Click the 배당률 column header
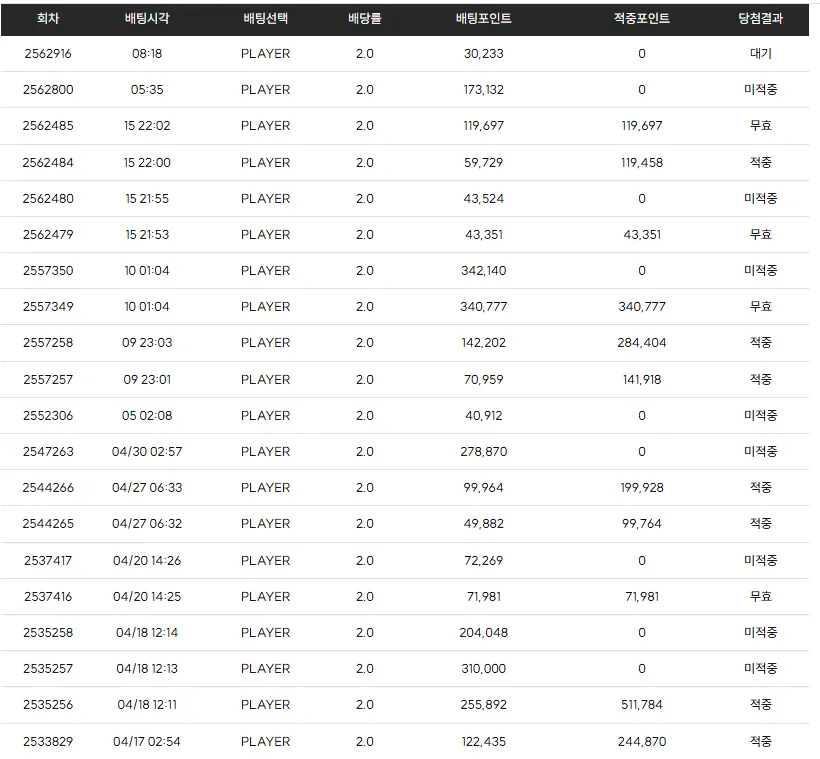Viewport: 820px width, 759px height. point(365,18)
